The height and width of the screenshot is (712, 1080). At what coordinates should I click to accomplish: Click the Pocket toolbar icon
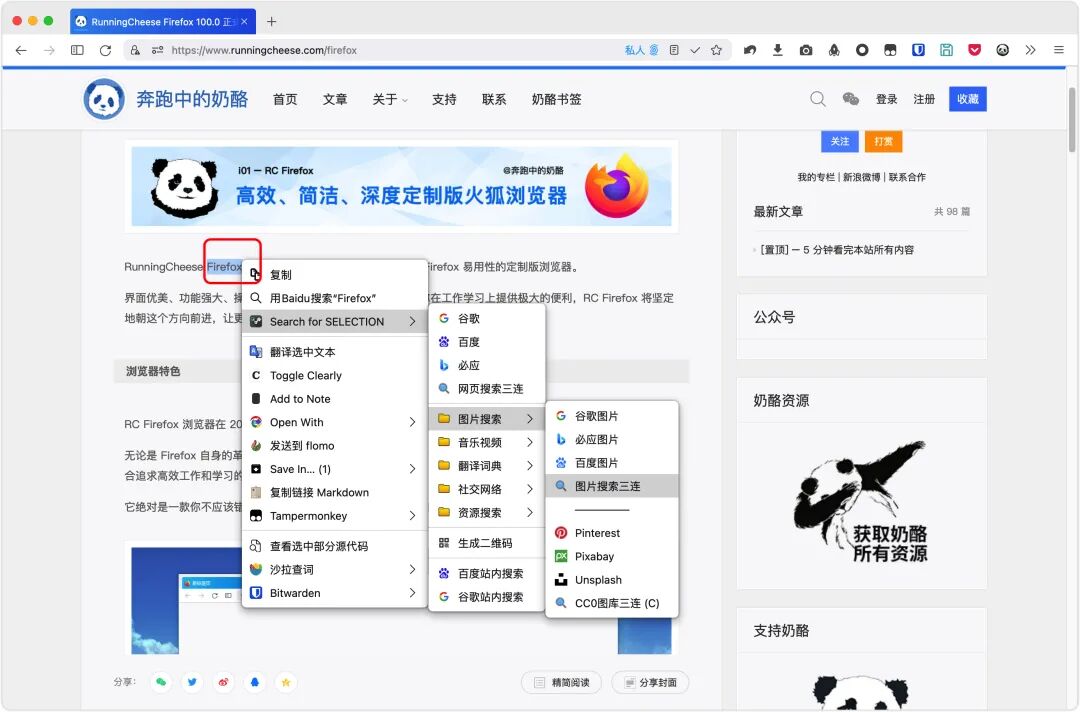[x=974, y=50]
